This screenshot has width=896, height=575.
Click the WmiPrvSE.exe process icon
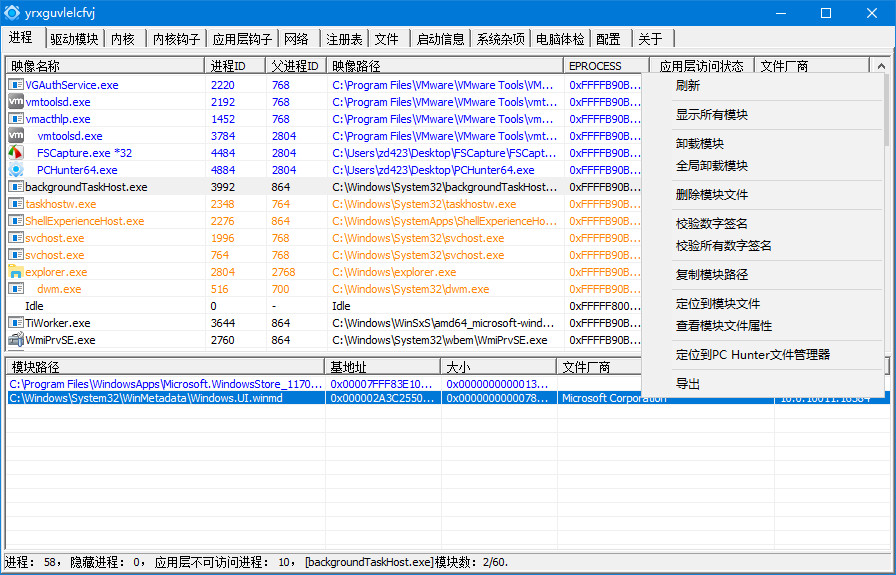15,340
